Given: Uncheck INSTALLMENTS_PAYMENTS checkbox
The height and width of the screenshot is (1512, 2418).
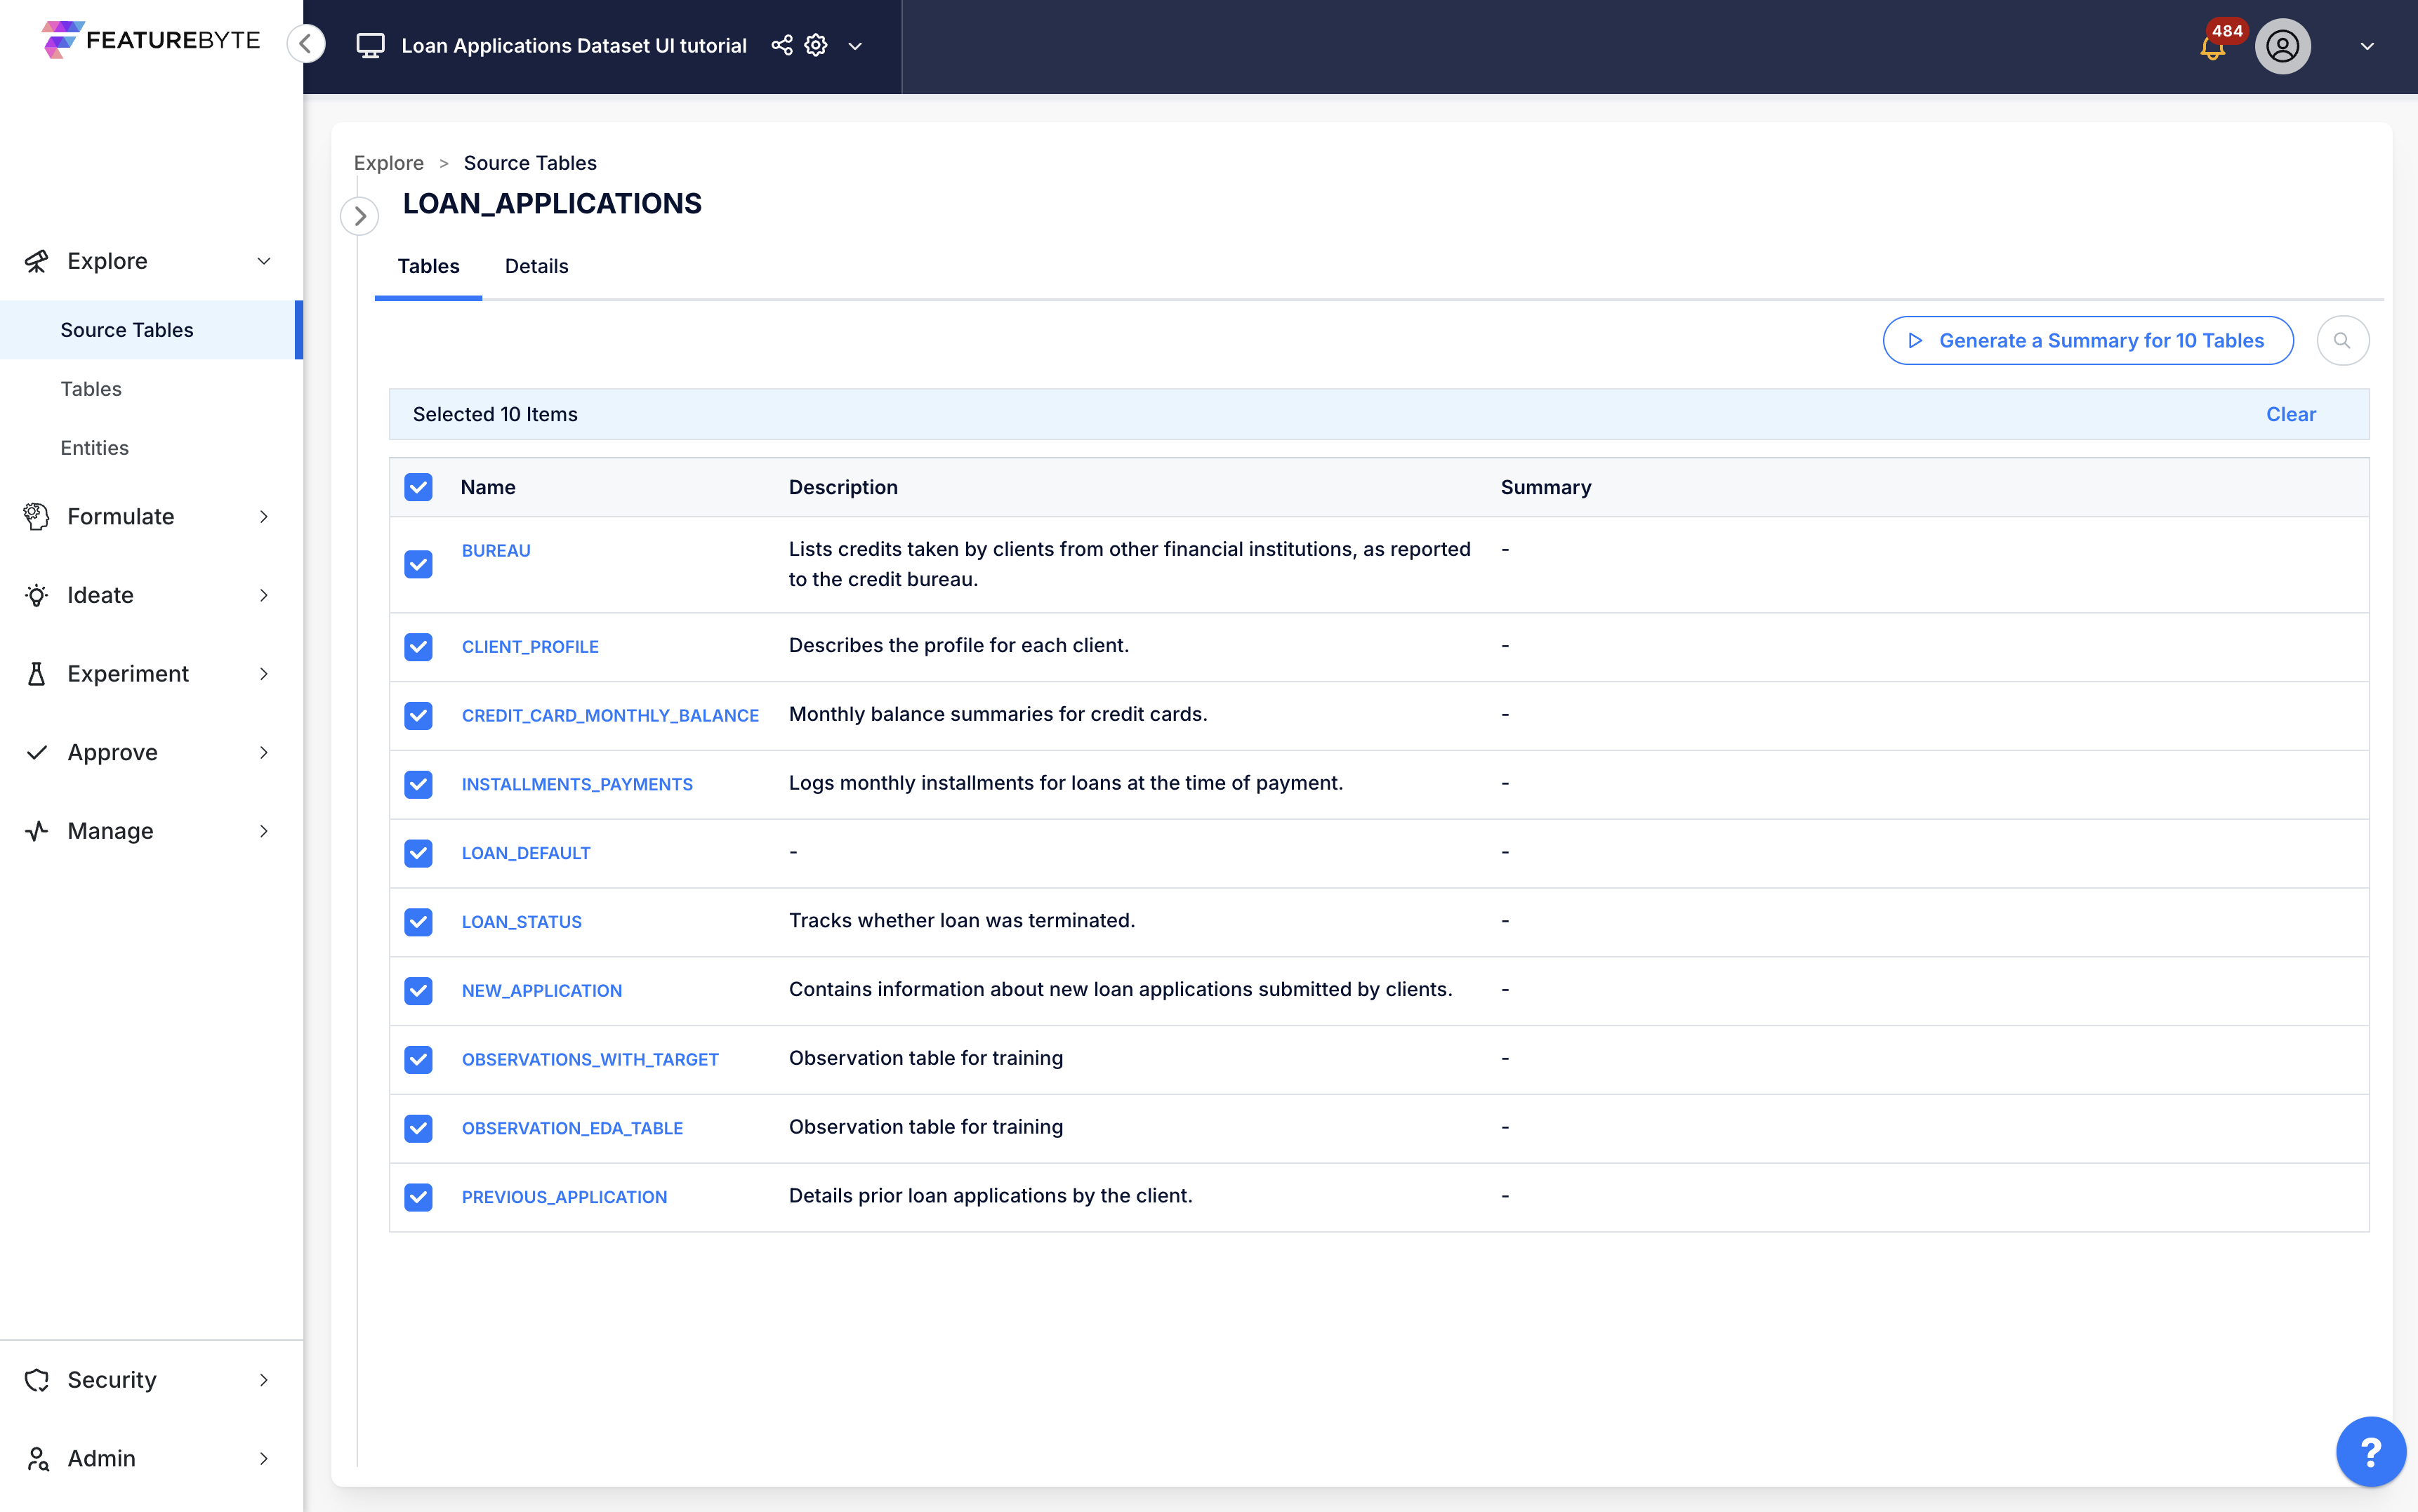Looking at the screenshot, I should coord(418,784).
